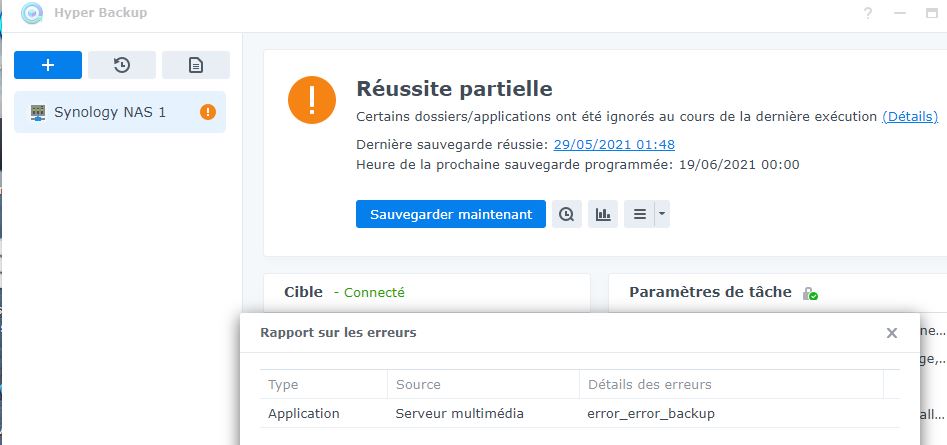Image resolution: width=947 pixels, height=445 pixels.
Task: Open the log document icon
Action: [x=196, y=65]
